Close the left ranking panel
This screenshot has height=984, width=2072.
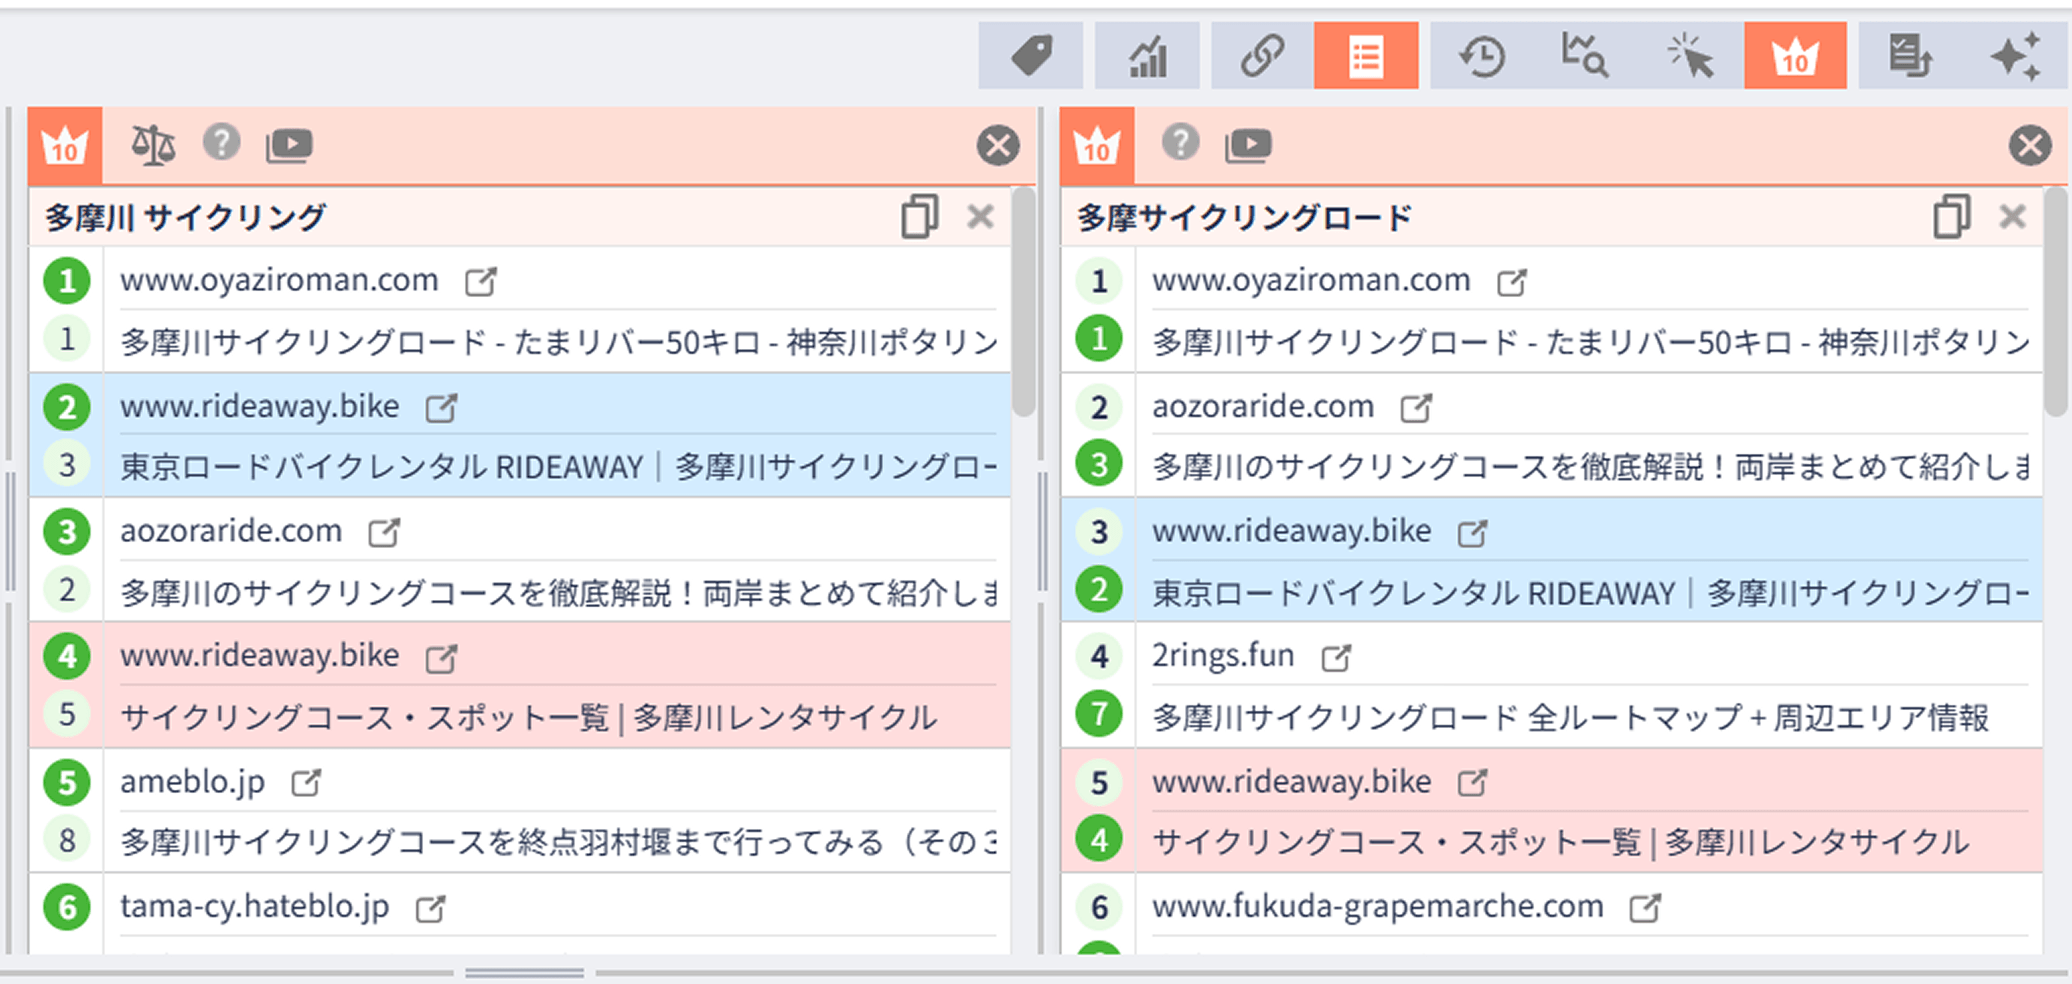point(998,146)
